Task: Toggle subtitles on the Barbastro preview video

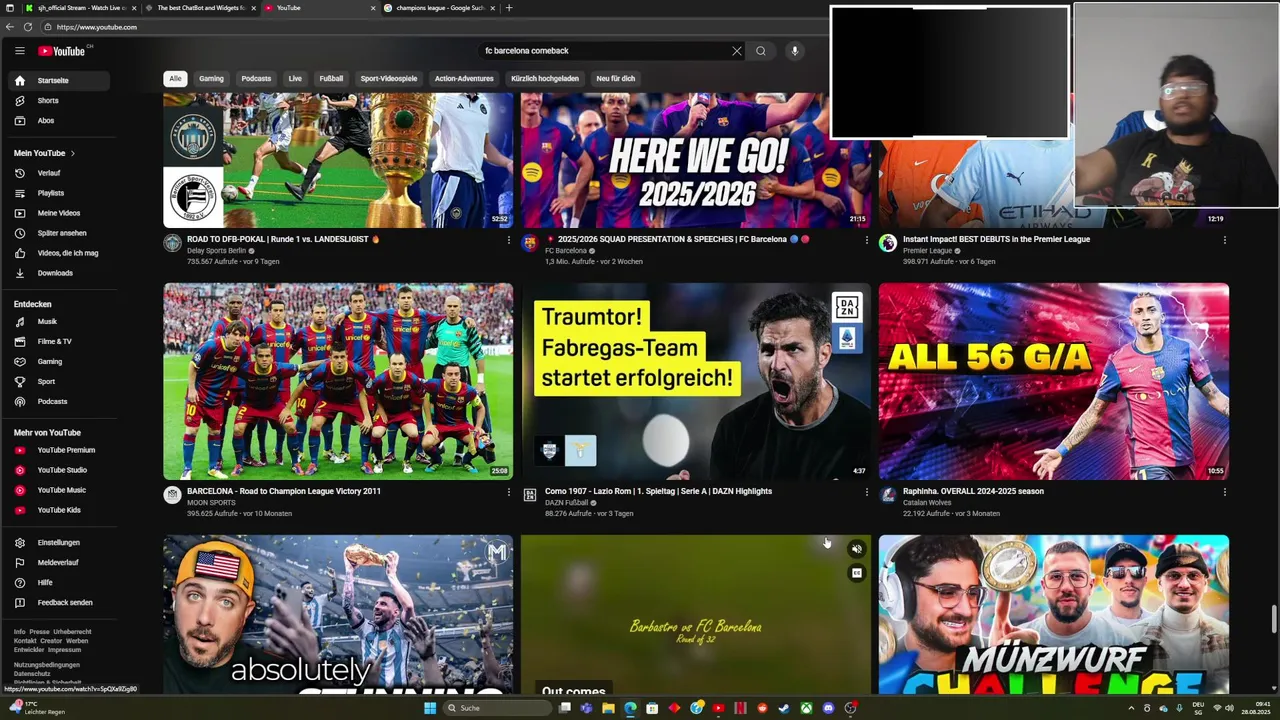Action: 857,573
